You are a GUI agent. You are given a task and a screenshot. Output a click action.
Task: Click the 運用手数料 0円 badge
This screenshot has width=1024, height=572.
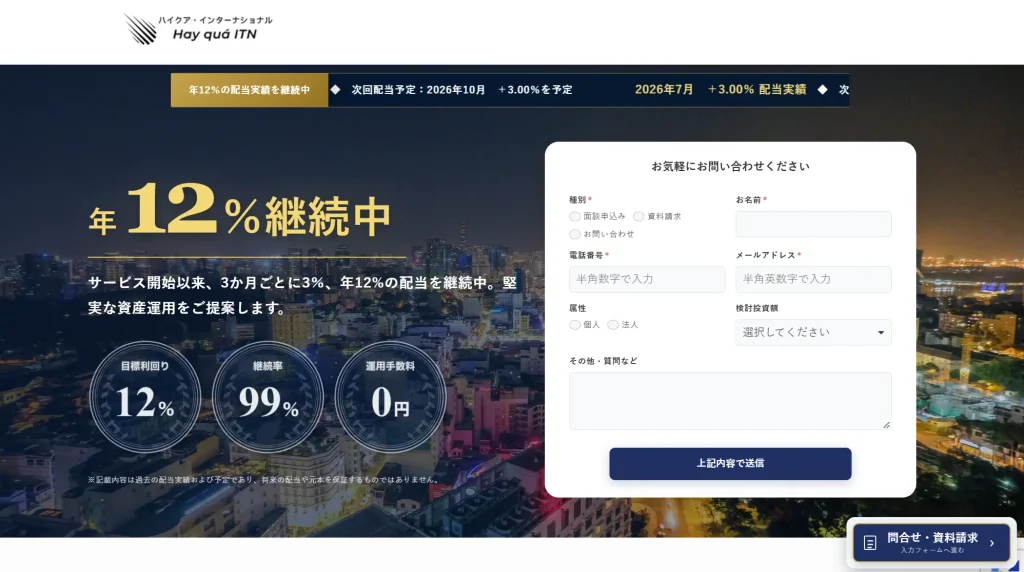pos(391,397)
